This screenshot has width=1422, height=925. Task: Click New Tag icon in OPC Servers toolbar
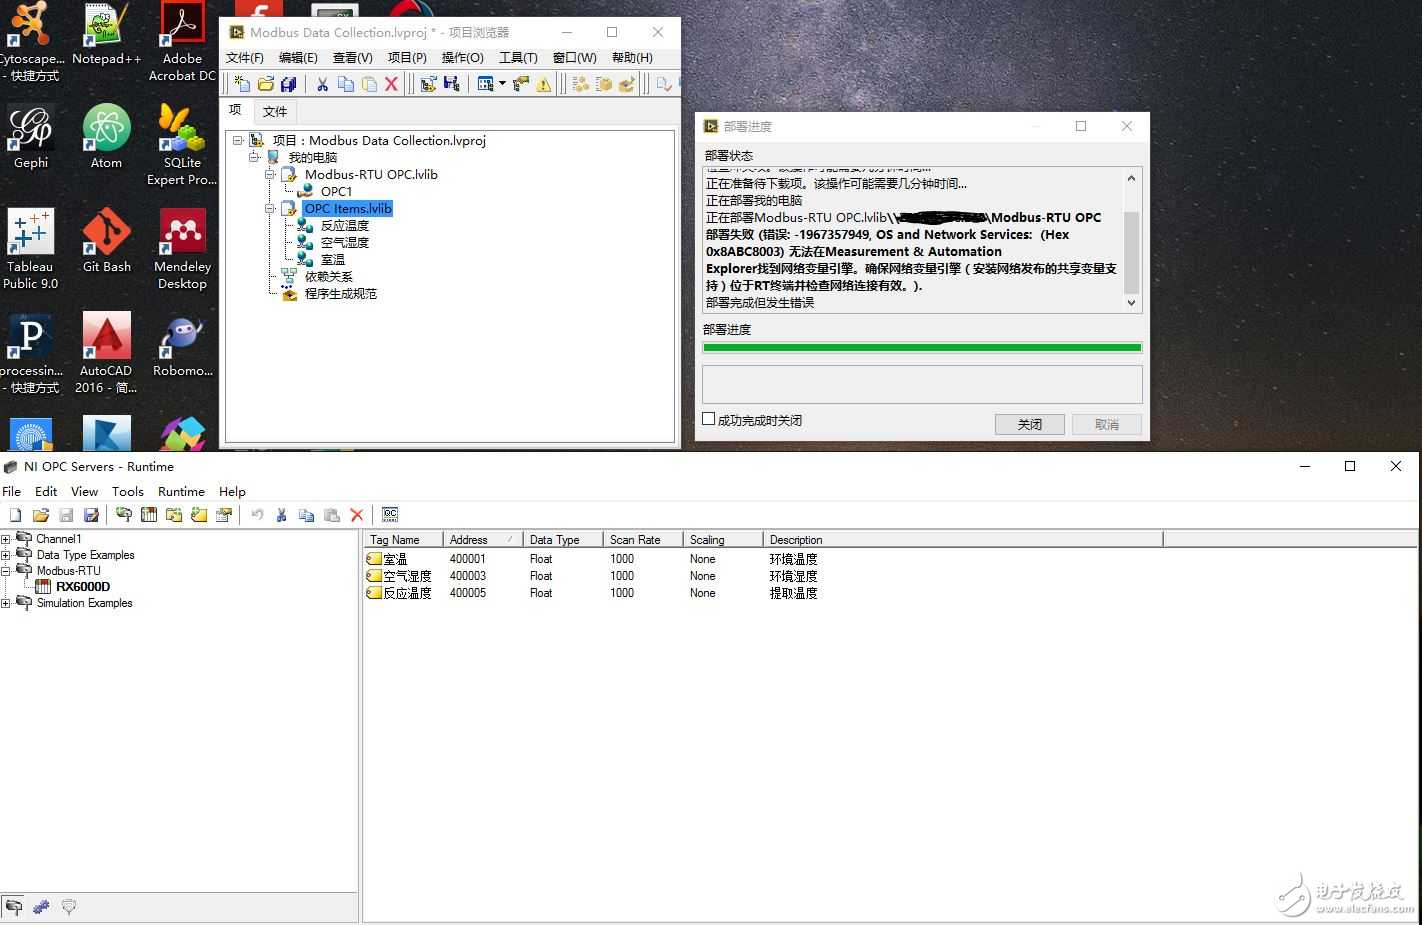(x=199, y=515)
